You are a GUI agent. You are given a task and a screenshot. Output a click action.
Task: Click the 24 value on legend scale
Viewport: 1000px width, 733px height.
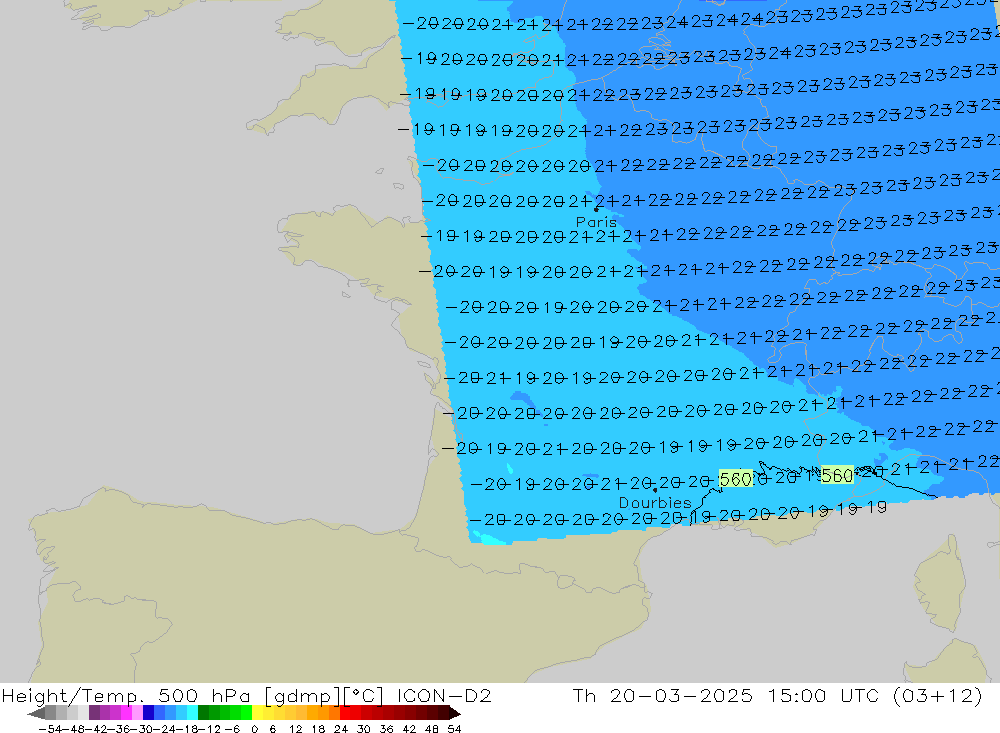point(341,729)
